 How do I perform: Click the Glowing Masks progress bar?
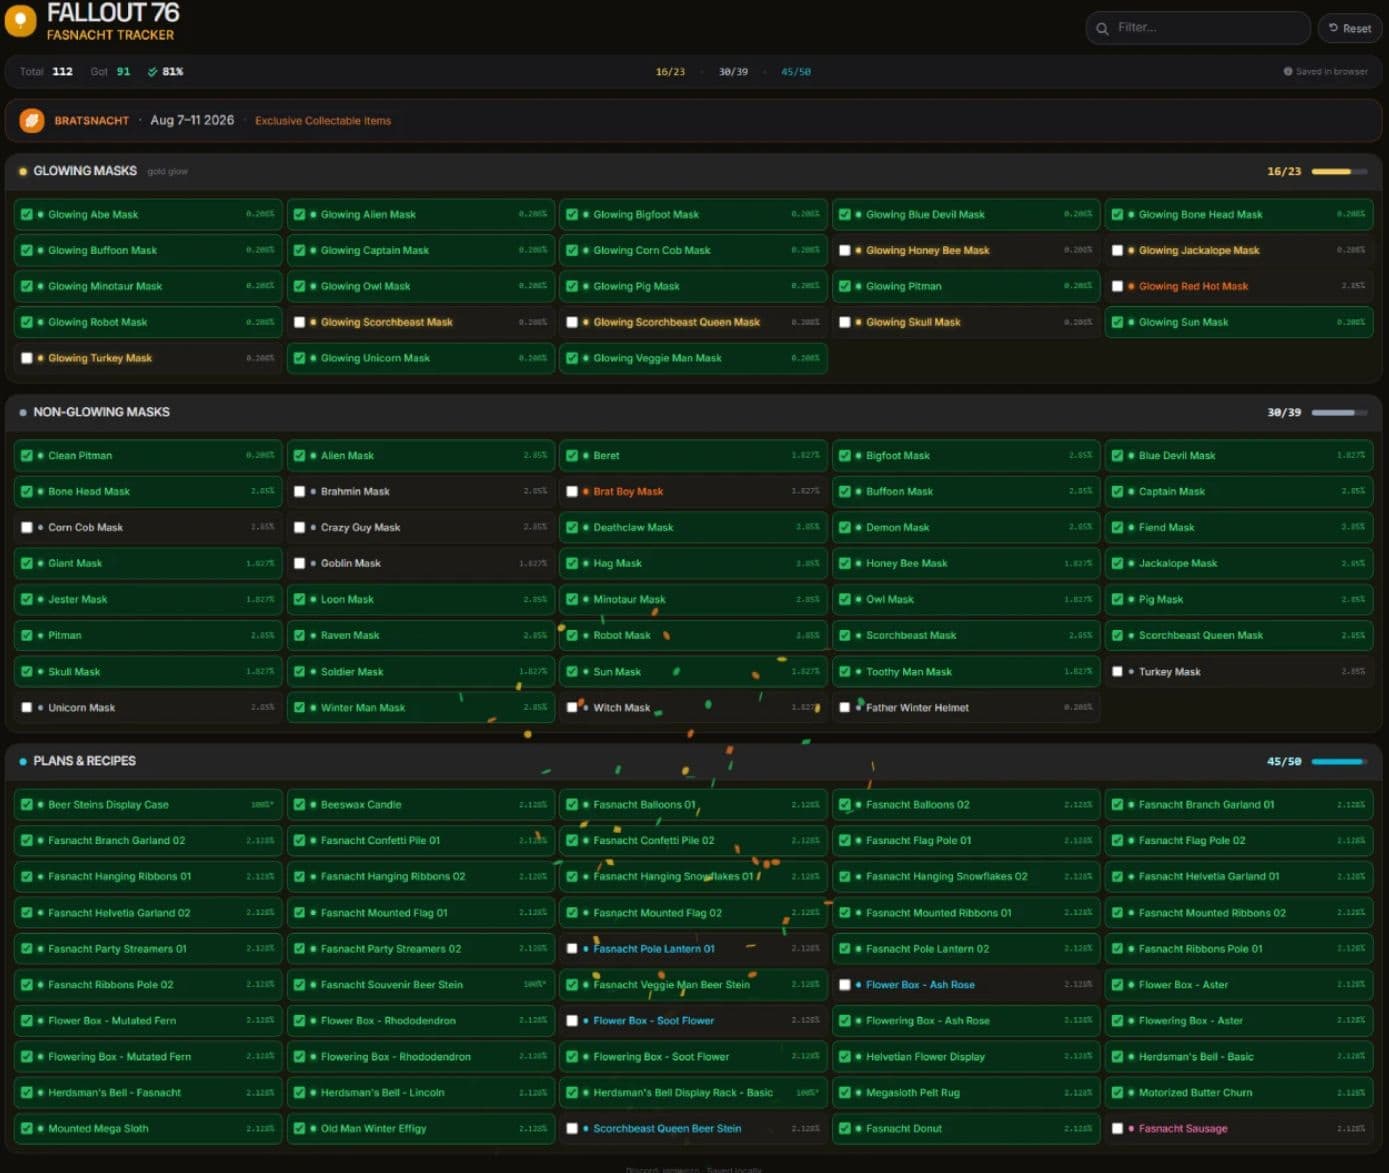coord(1339,172)
